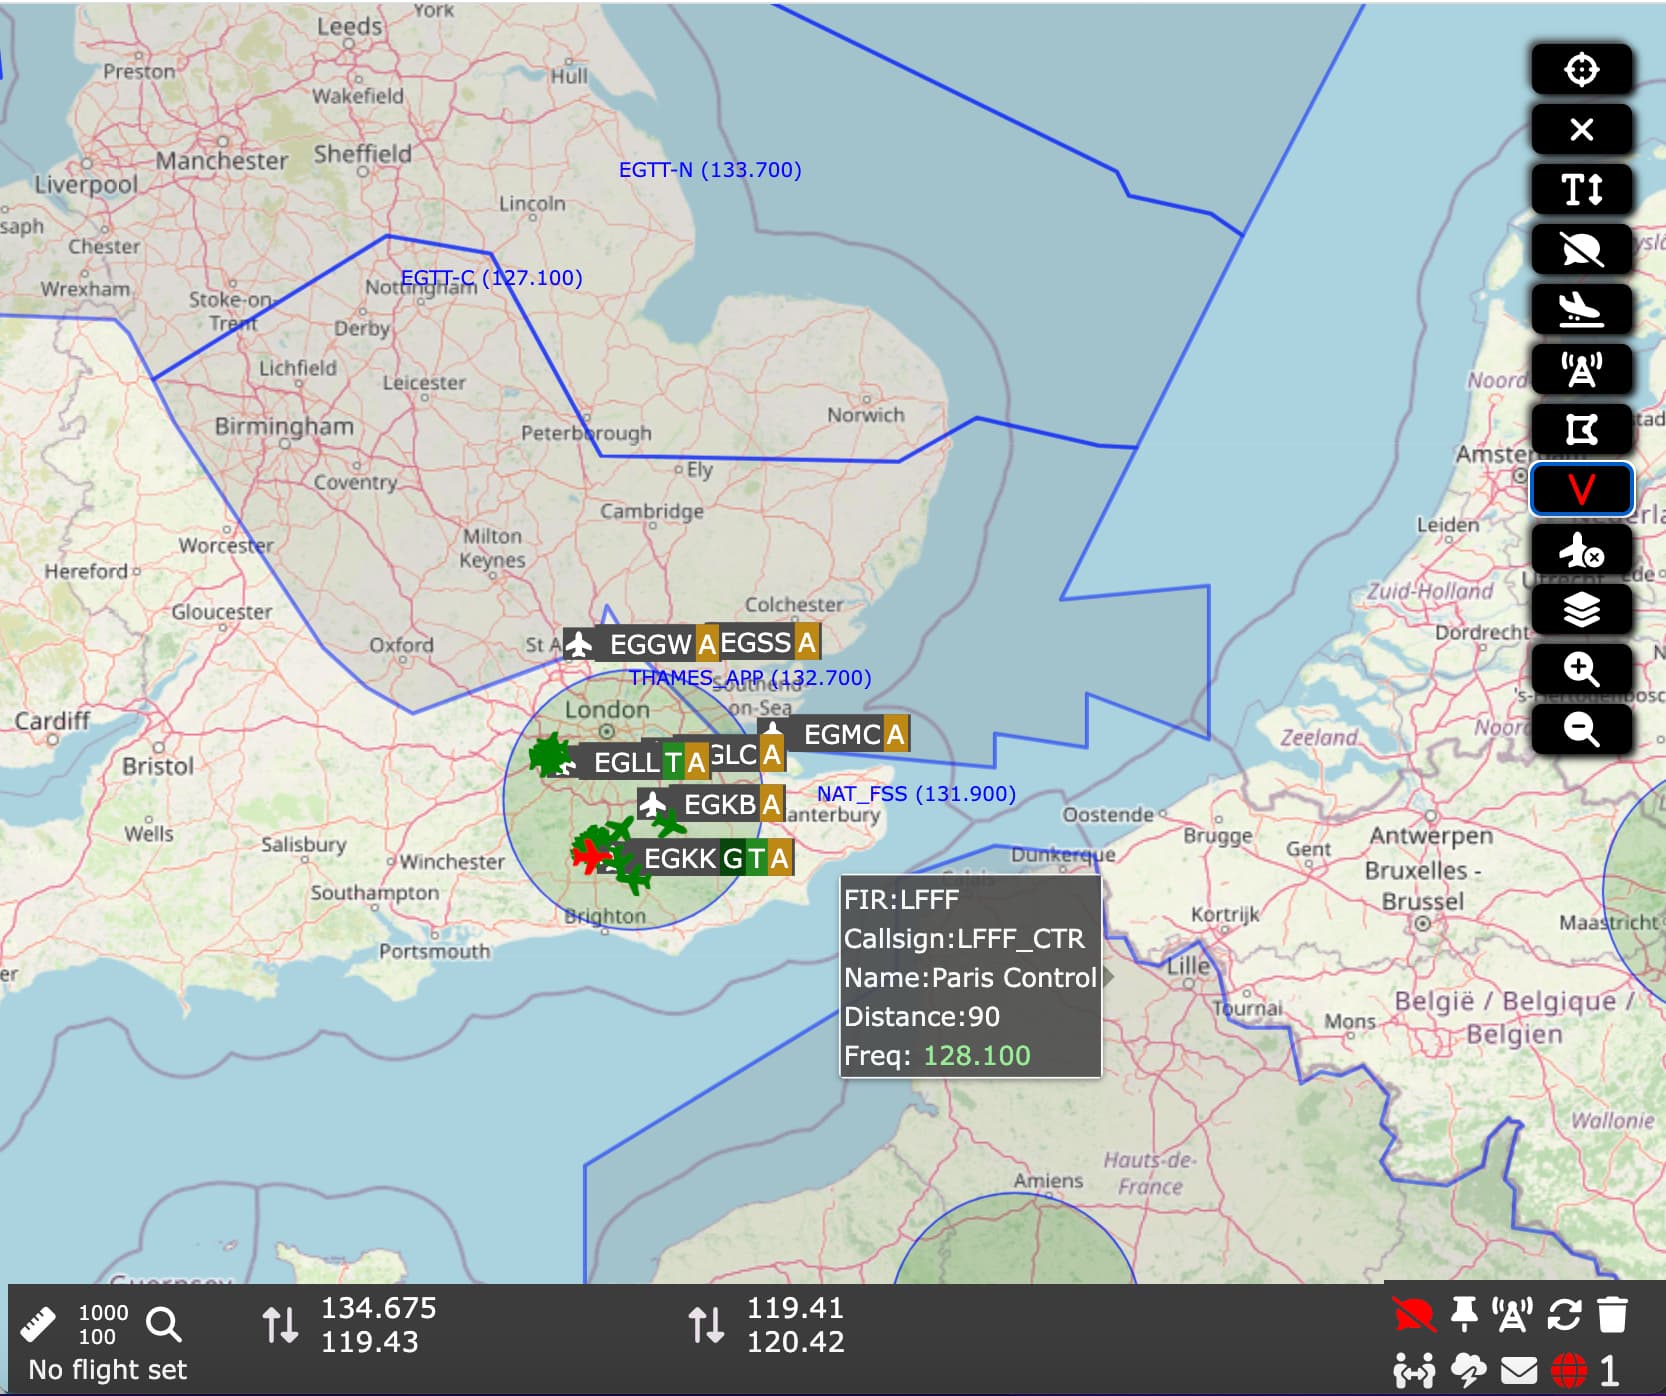1666x1396 pixels.
Task: Click the swap arrows beside 119.41
Action: point(706,1325)
